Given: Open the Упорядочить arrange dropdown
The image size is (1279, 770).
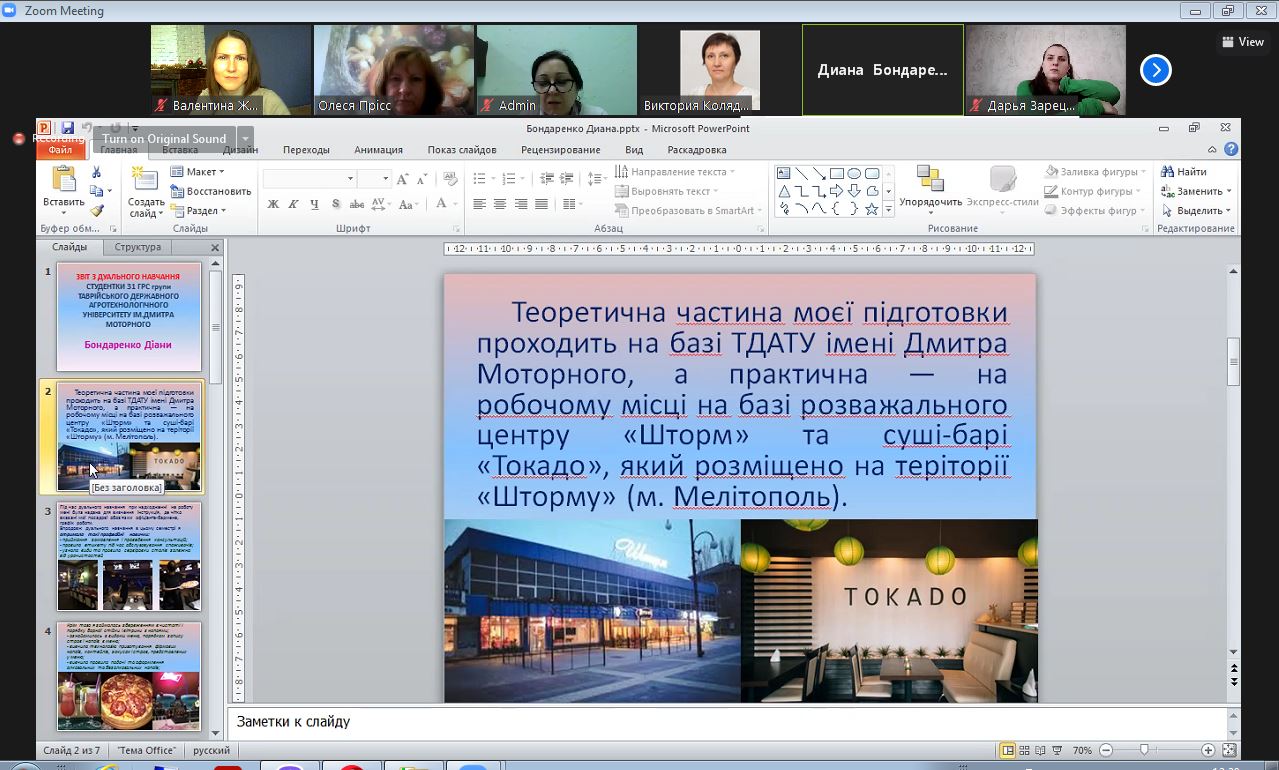Looking at the screenshot, I should [930, 202].
